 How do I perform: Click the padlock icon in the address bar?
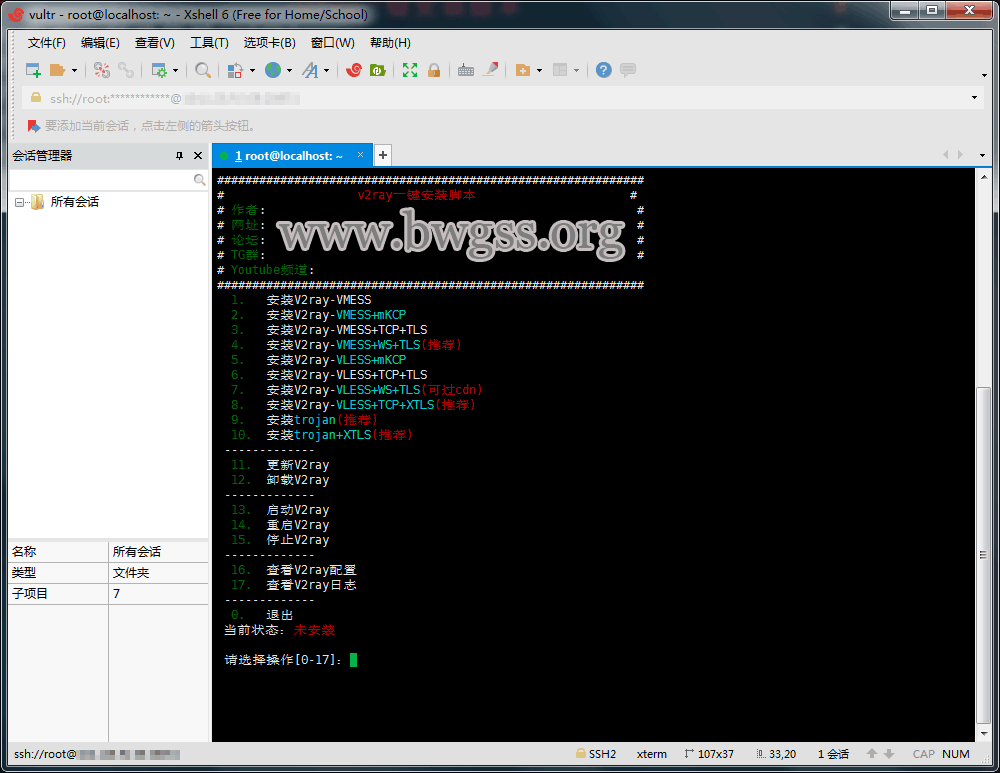36,98
